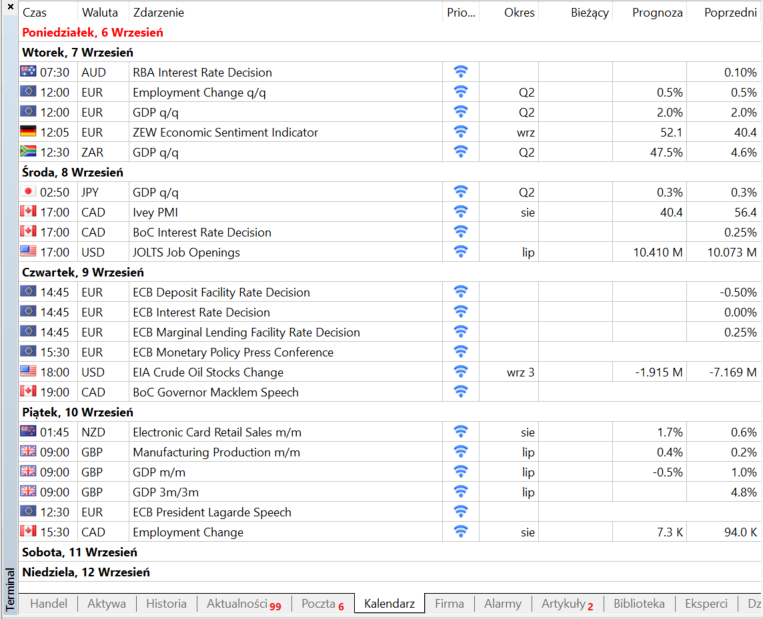
Task: Open the Eksperci tab
Action: point(706,603)
